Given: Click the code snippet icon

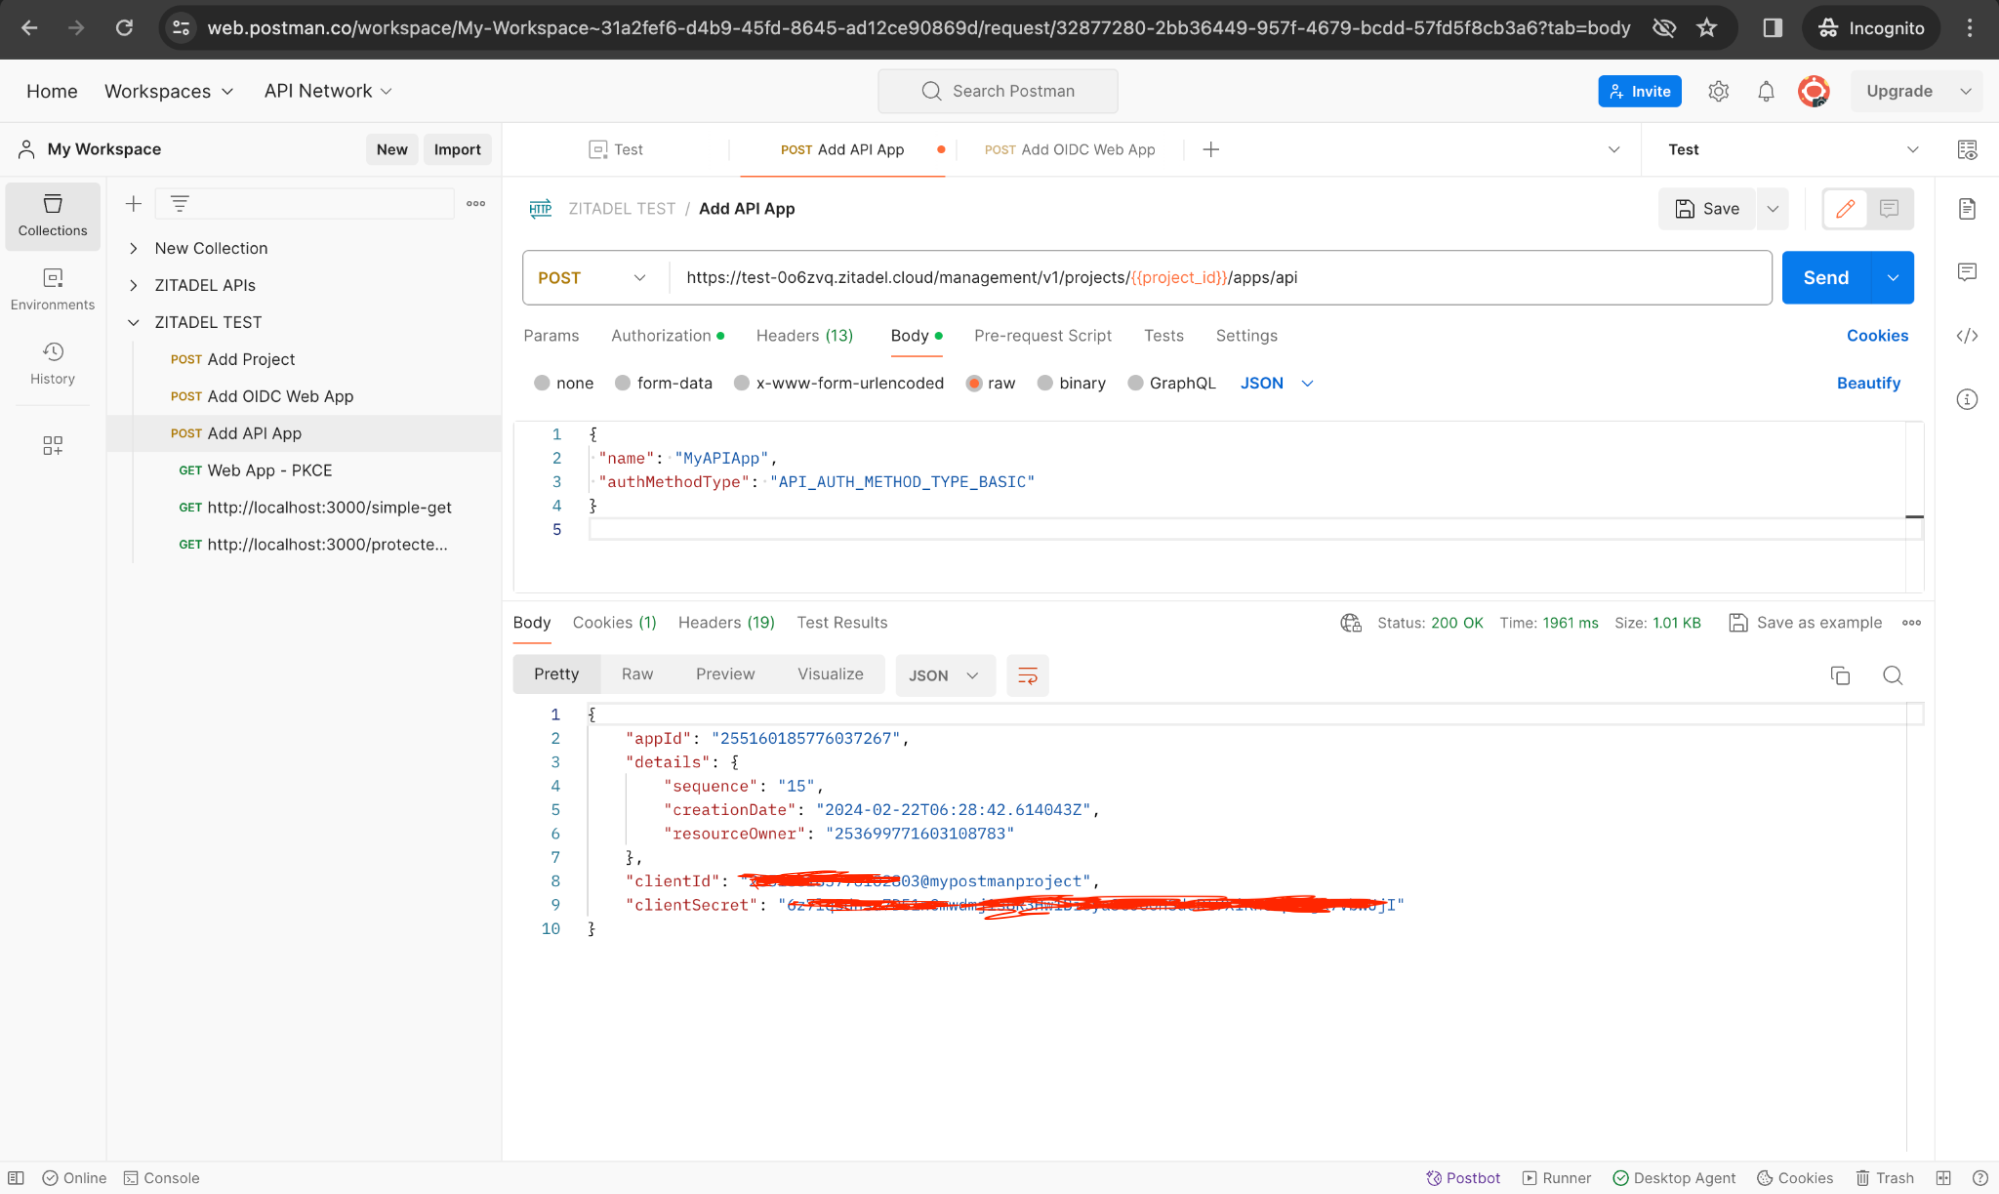Looking at the screenshot, I should click(x=1966, y=336).
